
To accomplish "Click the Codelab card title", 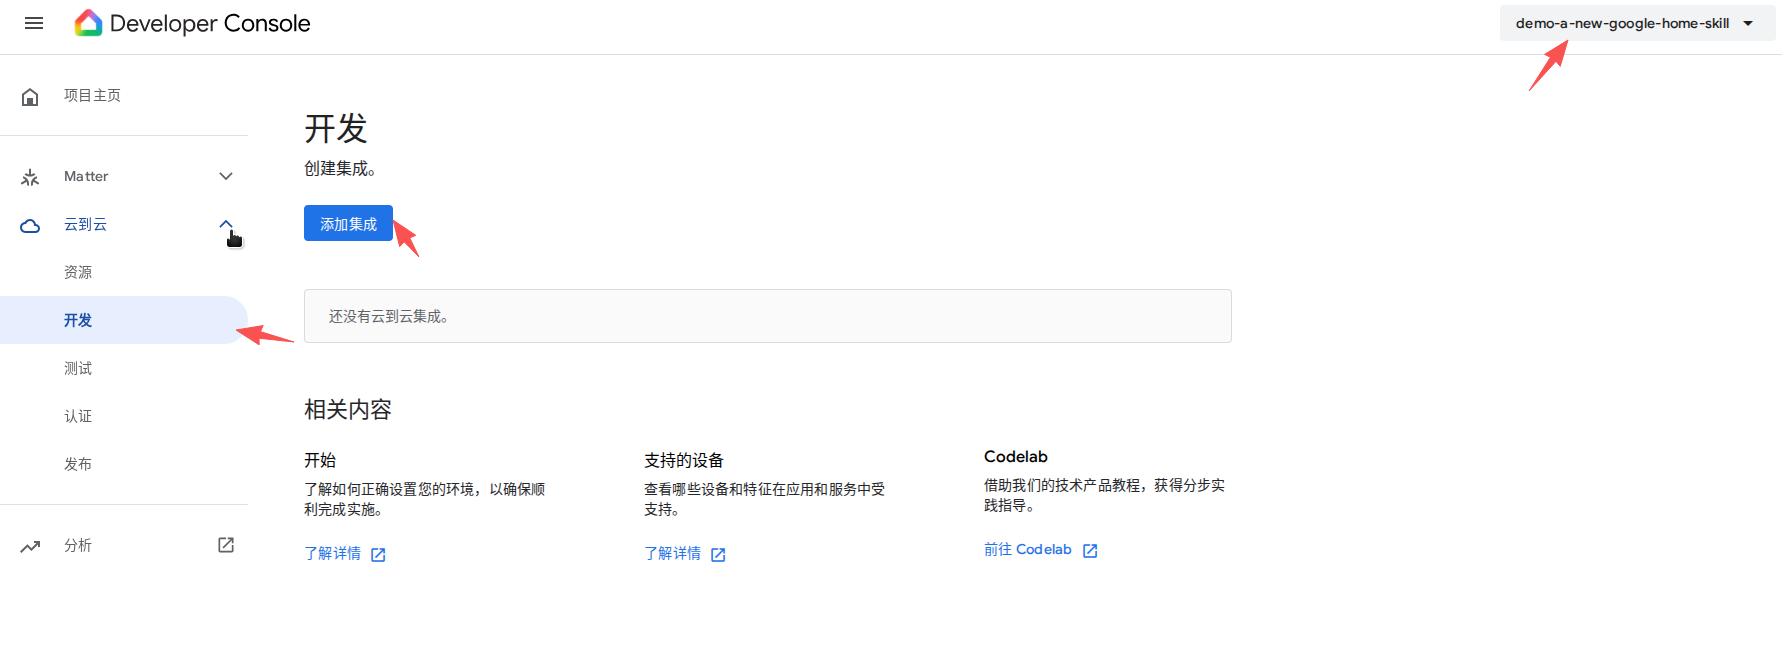I will tap(1016, 456).
